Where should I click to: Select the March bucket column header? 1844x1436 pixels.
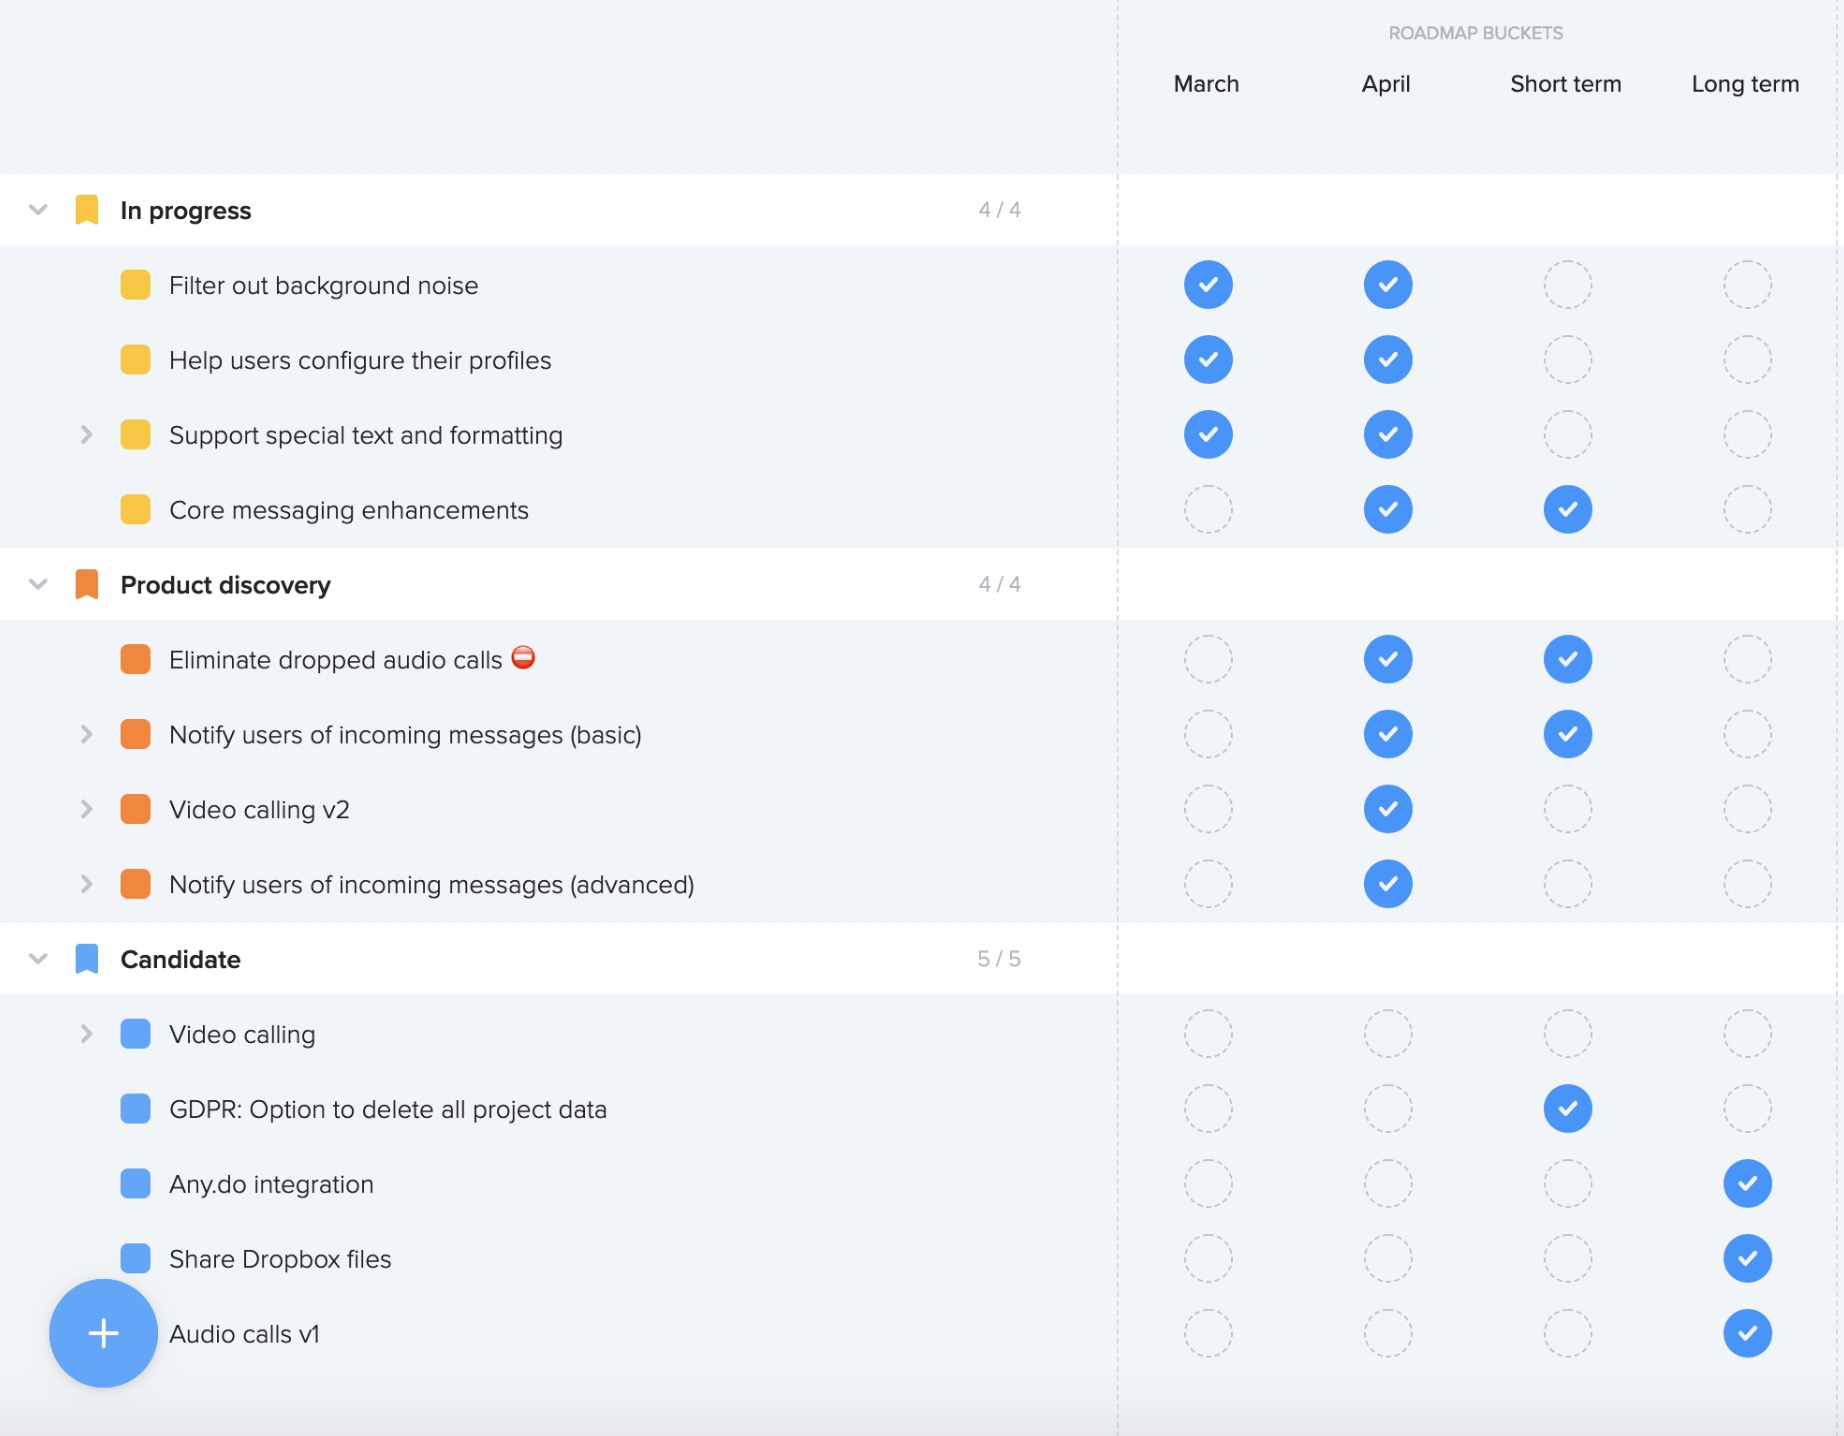(x=1206, y=84)
